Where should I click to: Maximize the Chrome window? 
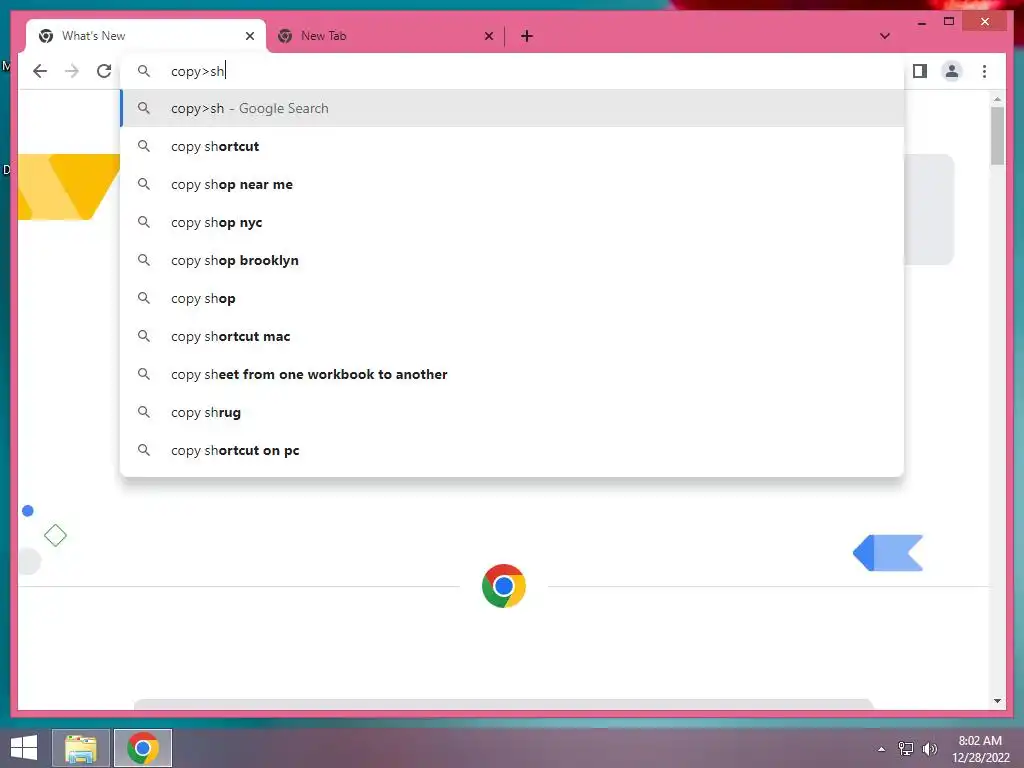coord(949,22)
